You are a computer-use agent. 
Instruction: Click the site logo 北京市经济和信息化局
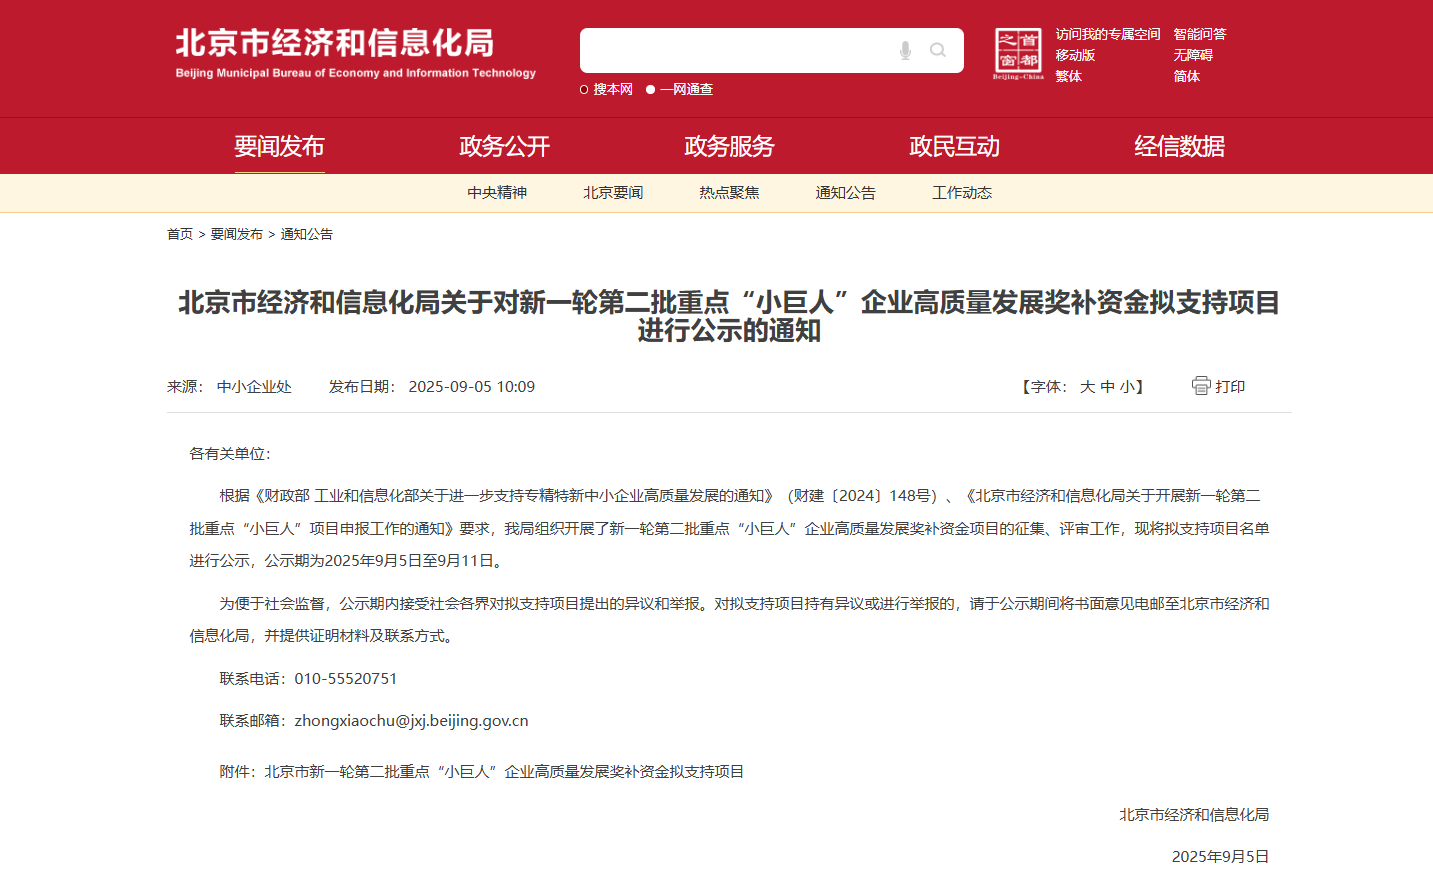(355, 53)
